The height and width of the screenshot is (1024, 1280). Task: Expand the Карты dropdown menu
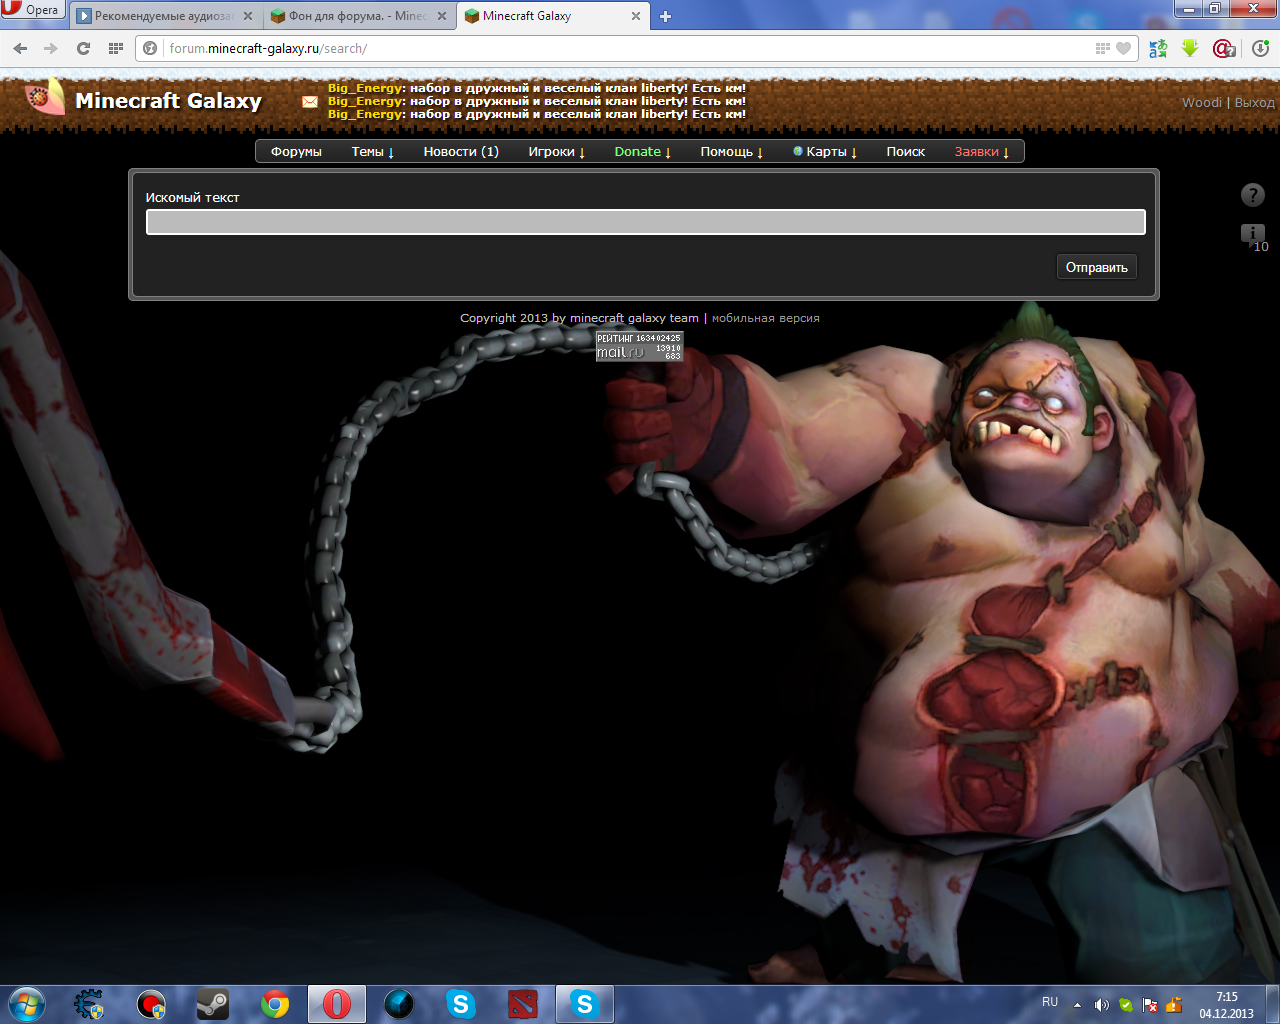tap(825, 151)
